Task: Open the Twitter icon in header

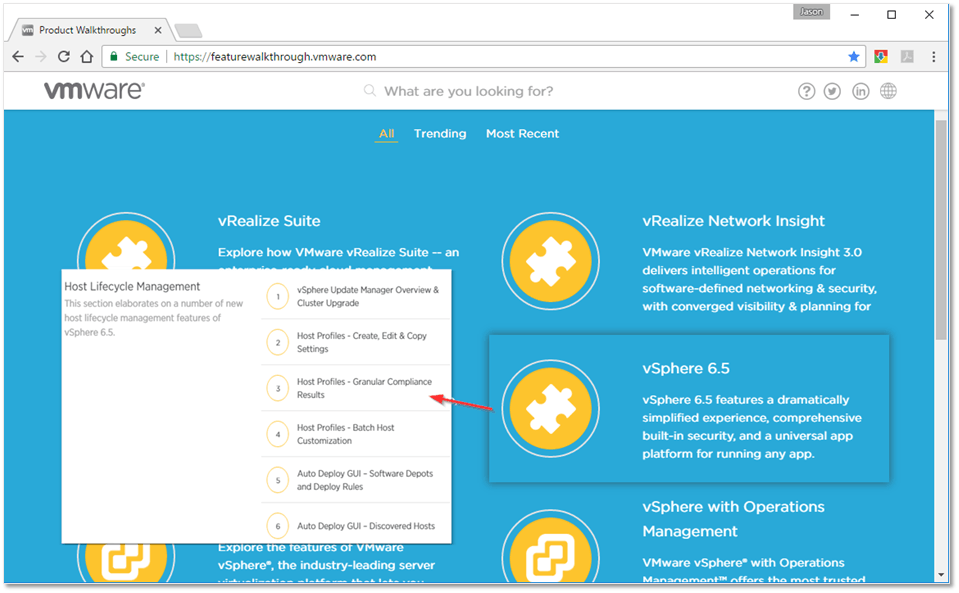Action: tap(832, 91)
